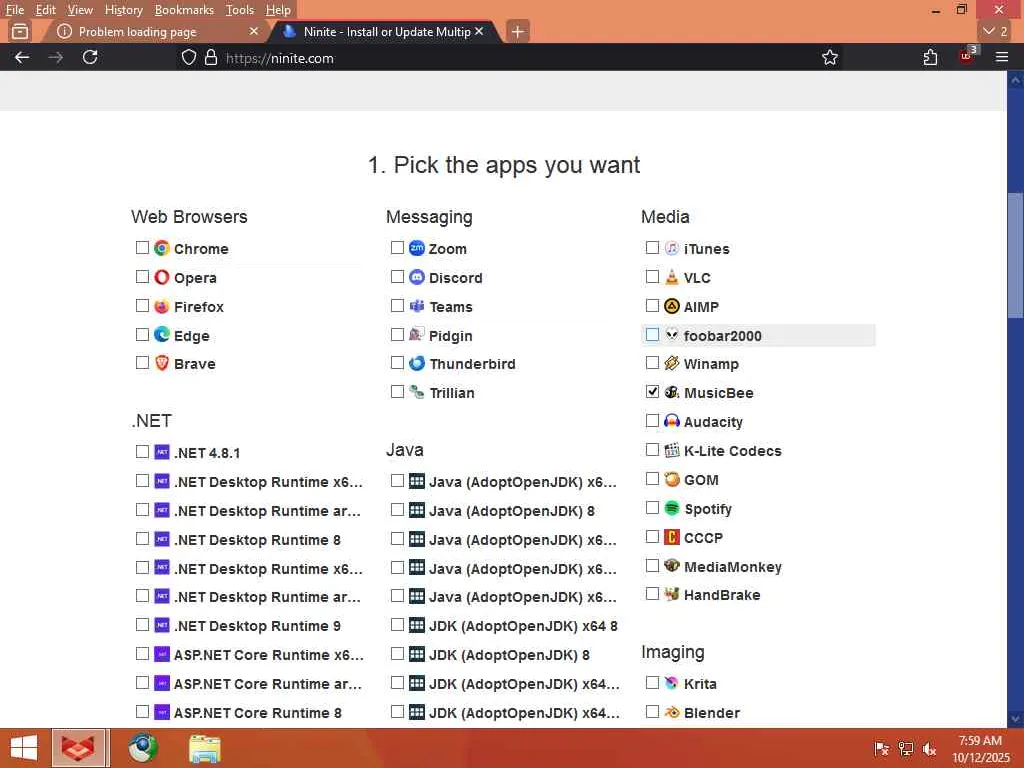Click the ninite.com address bar
Viewport: 1024px width, 768px height.
click(509, 57)
